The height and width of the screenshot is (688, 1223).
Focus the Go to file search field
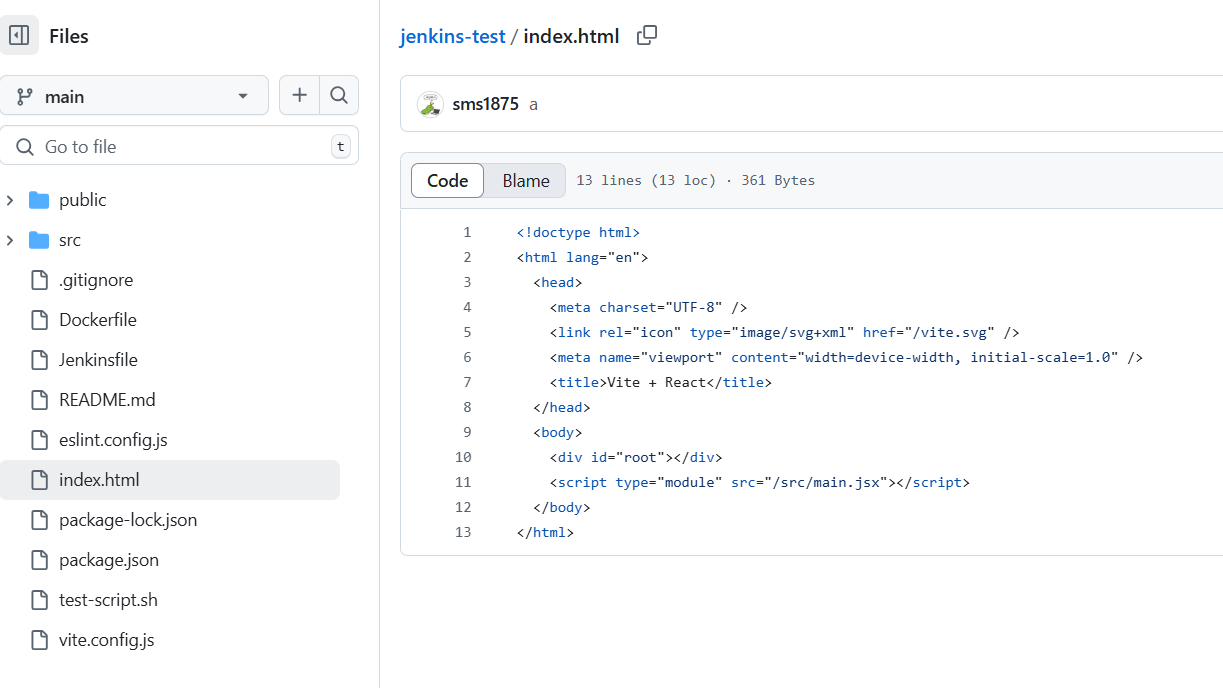coord(179,146)
